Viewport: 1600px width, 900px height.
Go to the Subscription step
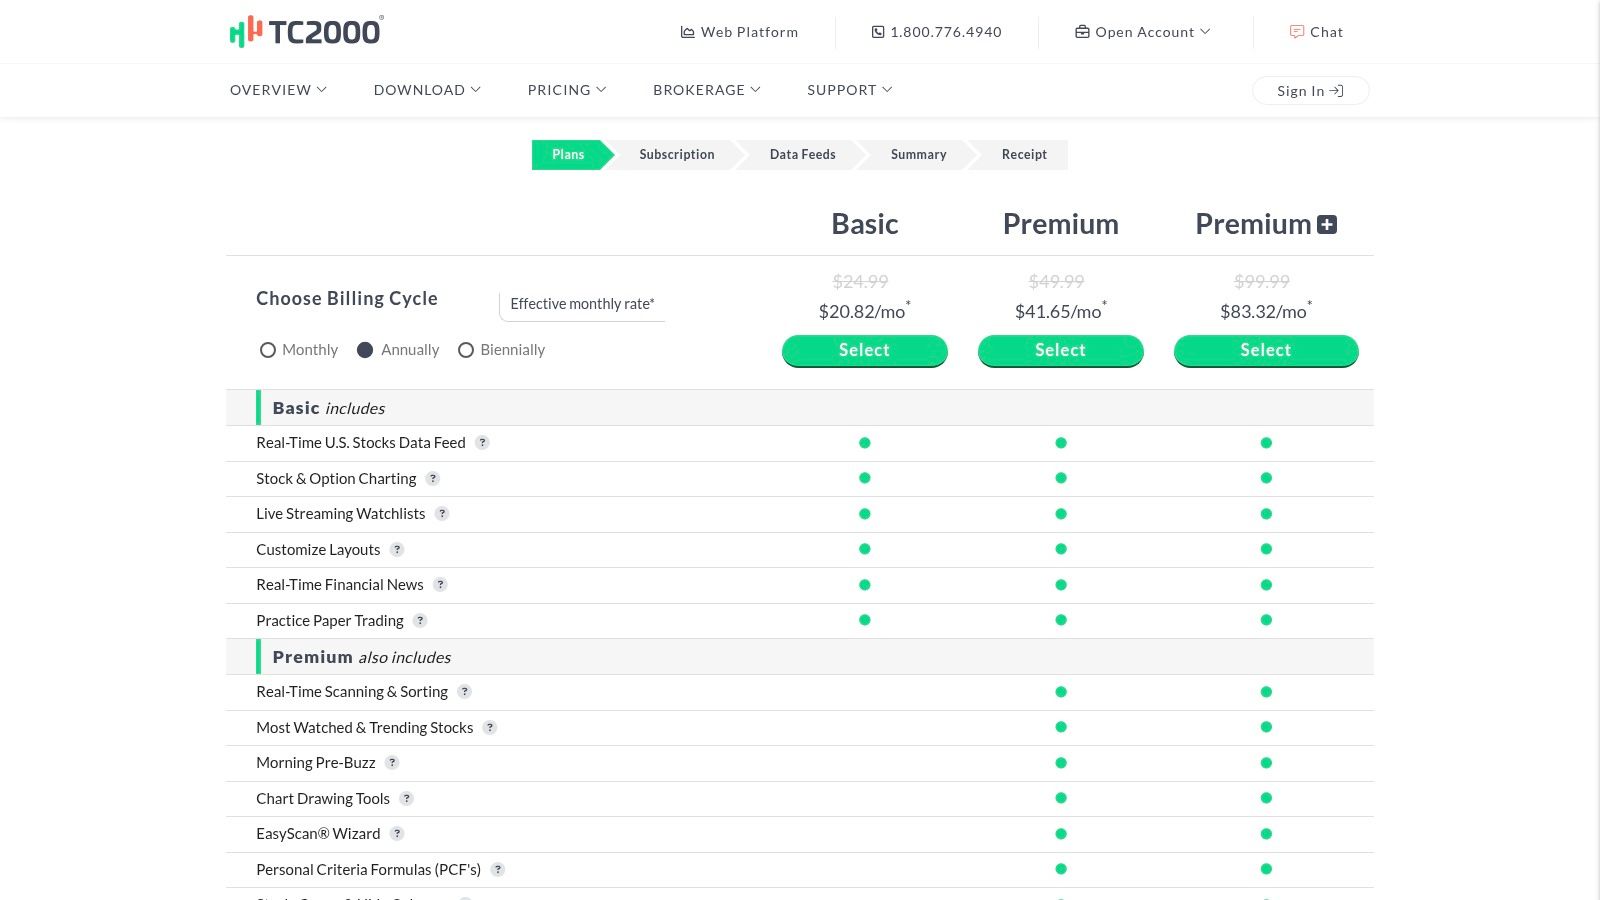pyautogui.click(x=677, y=155)
